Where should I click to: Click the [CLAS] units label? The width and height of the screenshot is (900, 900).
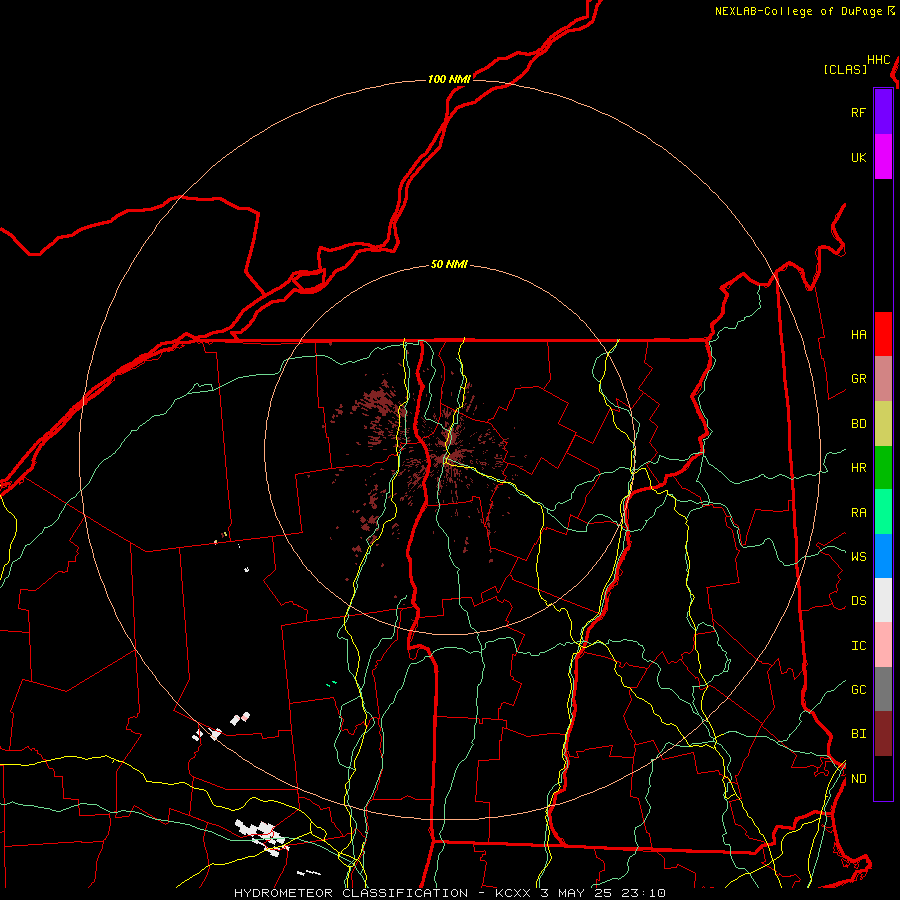(x=845, y=69)
